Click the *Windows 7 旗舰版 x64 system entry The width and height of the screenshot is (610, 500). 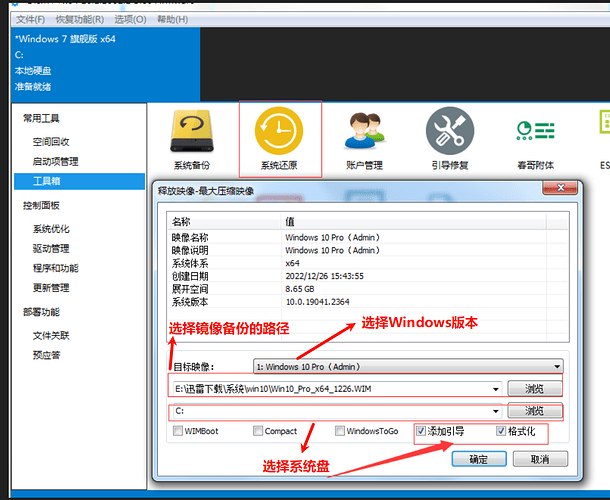[65, 39]
